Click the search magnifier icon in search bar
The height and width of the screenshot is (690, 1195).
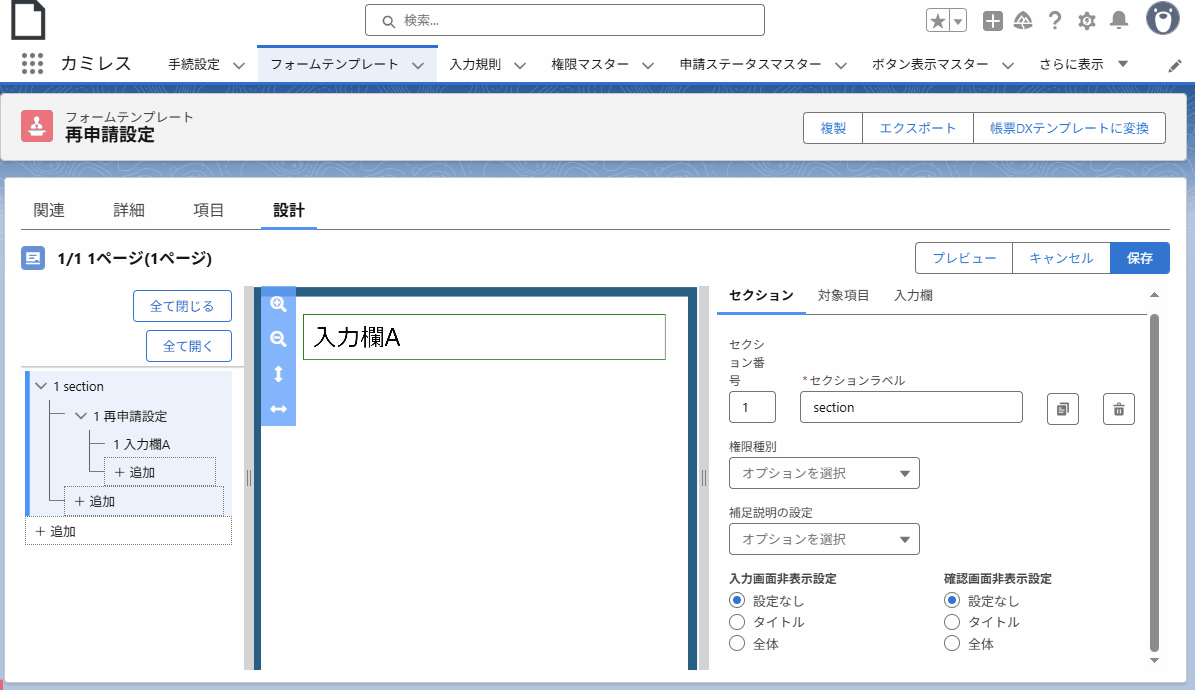(389, 21)
